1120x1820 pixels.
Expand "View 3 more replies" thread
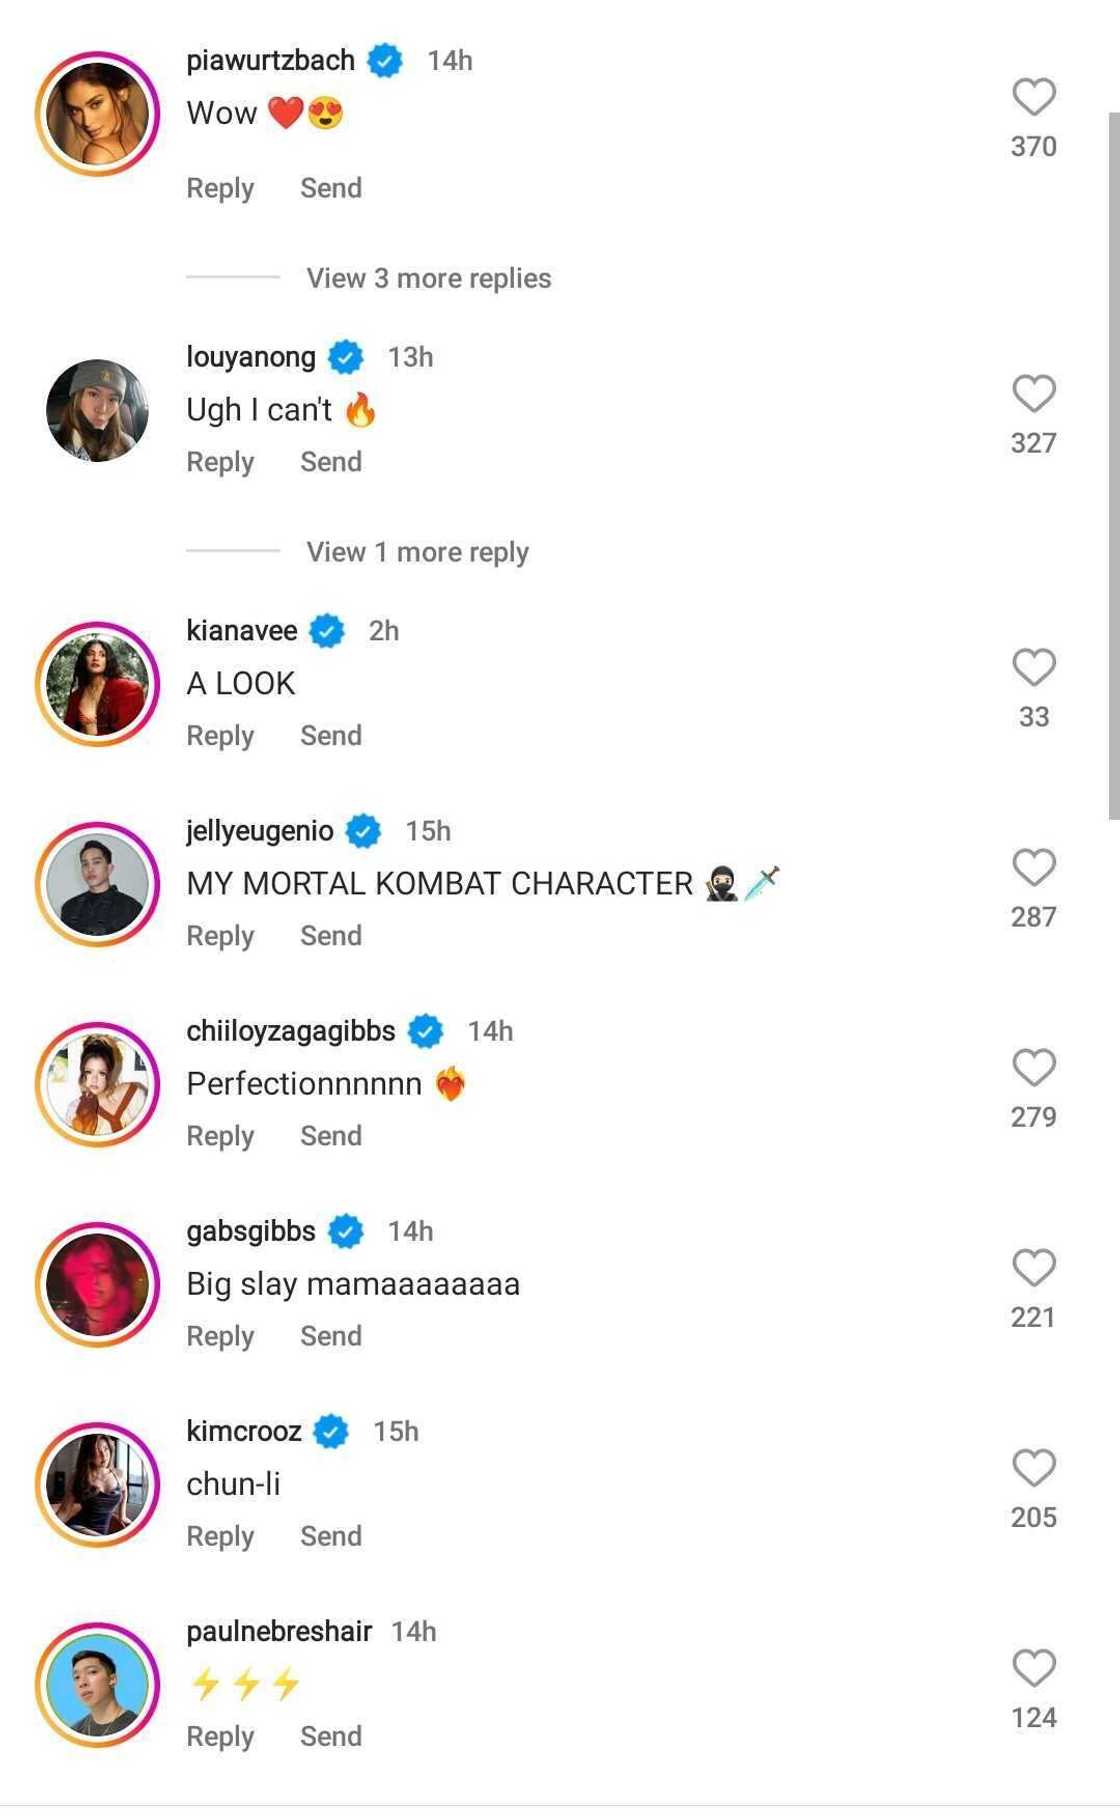[x=428, y=278]
